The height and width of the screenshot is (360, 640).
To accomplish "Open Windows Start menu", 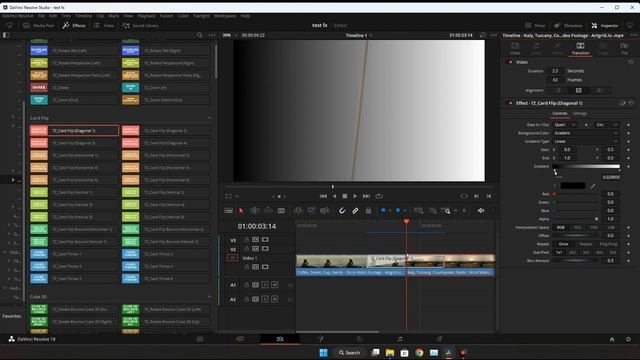I will coord(323,353).
